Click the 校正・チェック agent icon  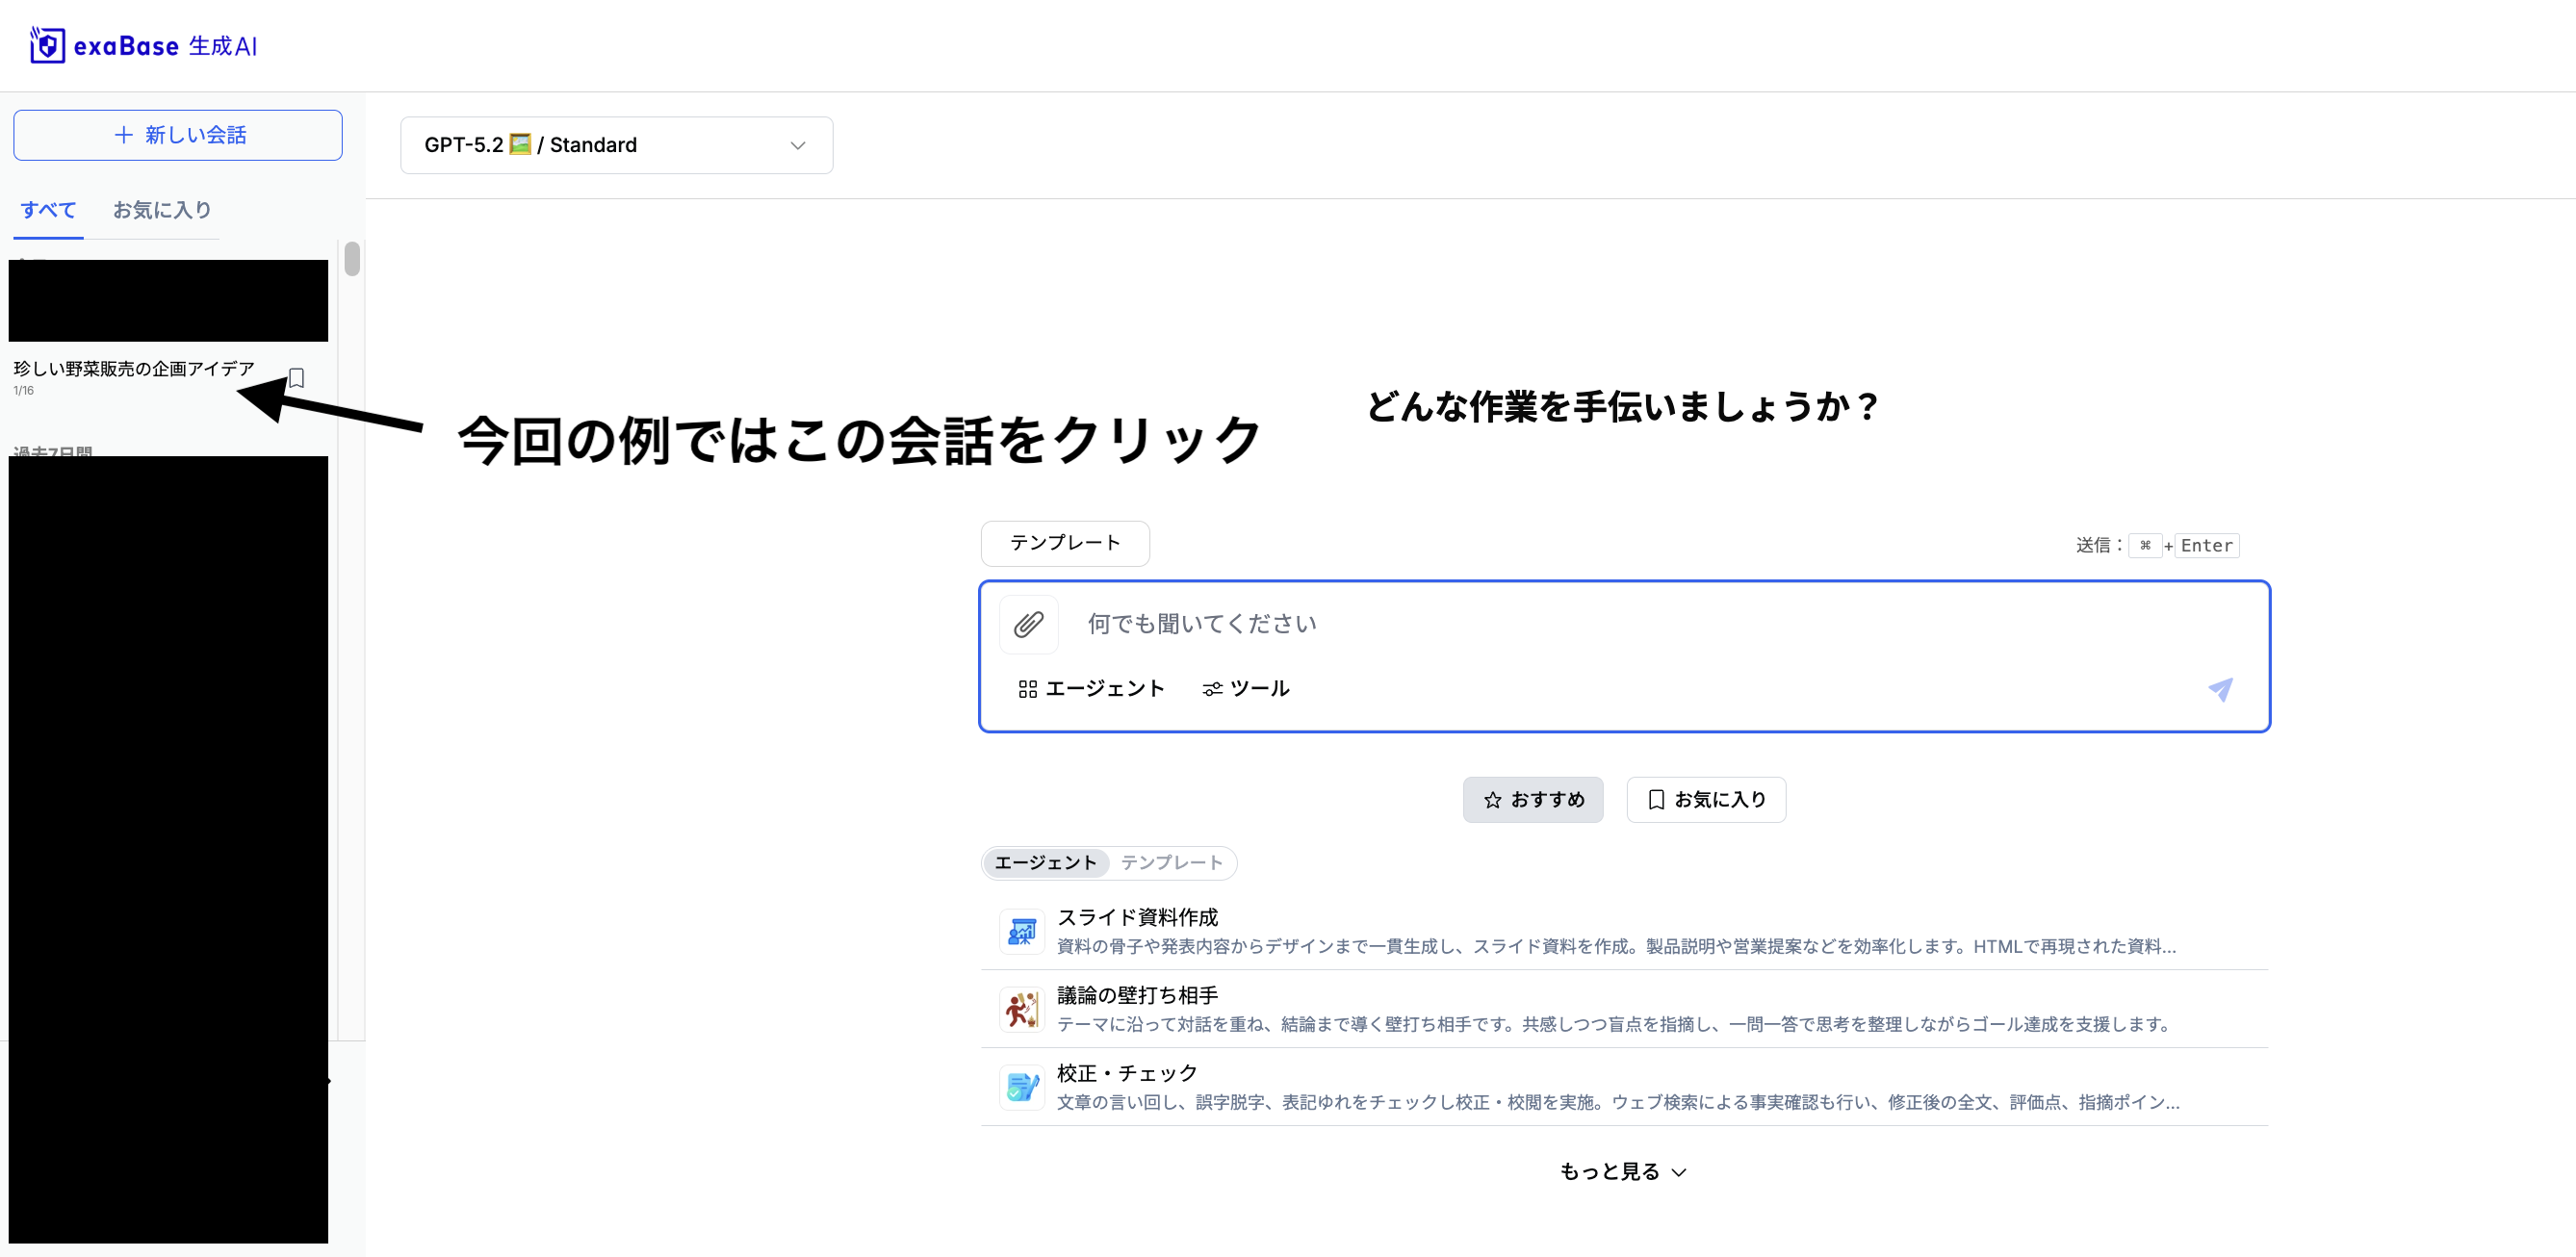click(1022, 1087)
